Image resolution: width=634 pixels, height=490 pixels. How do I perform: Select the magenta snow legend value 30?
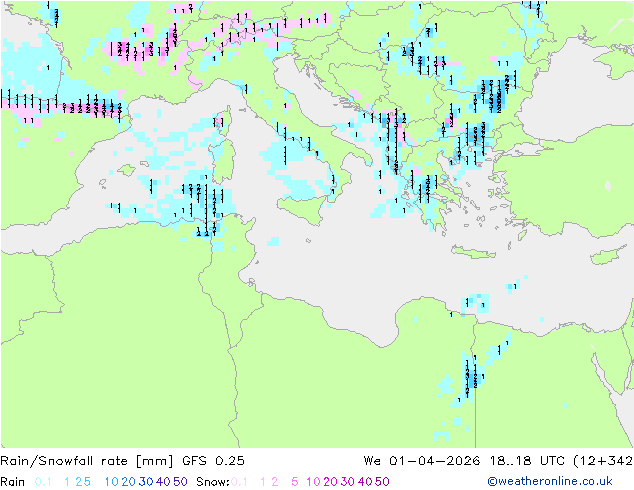[x=348, y=482]
